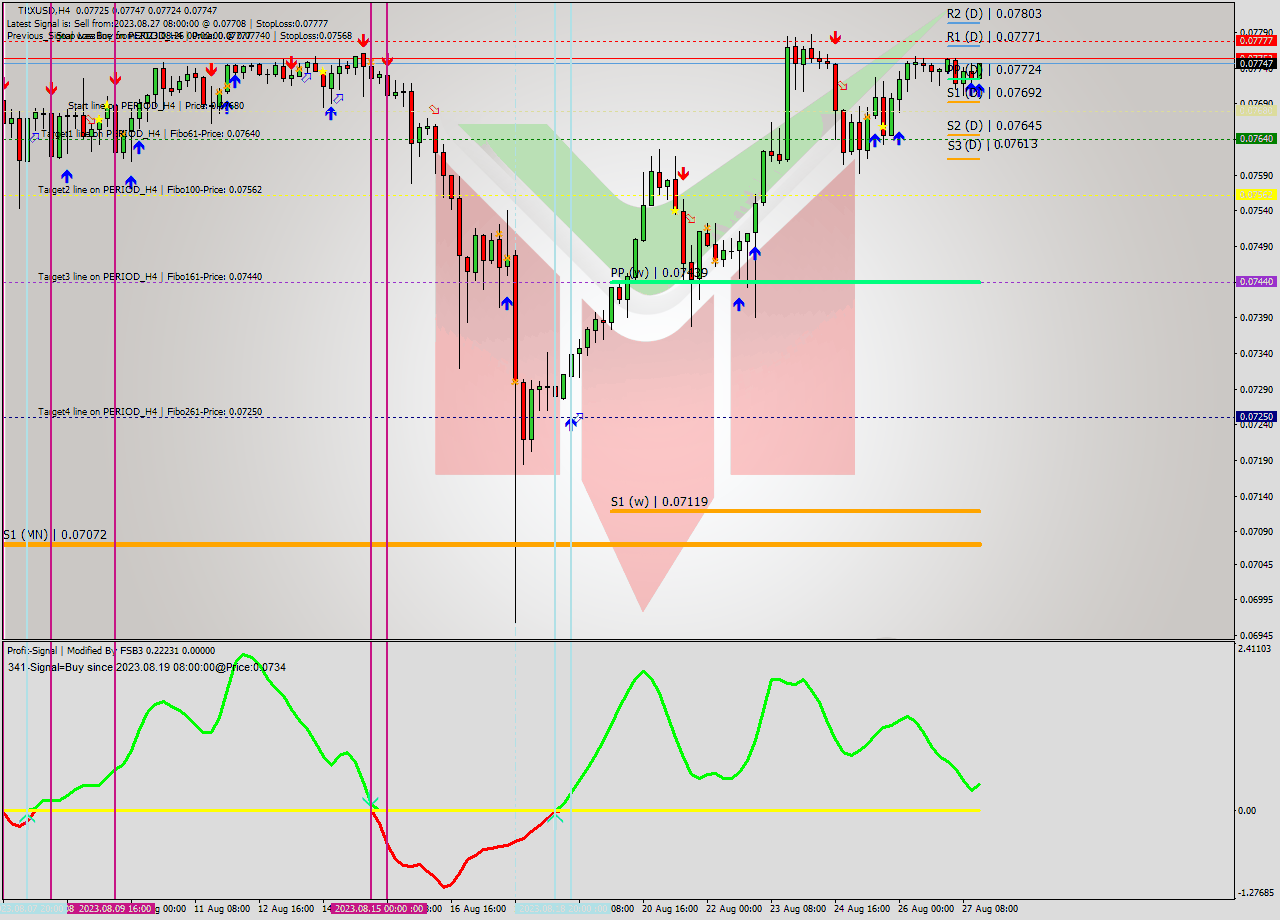
Task: Click the magenta 2023.08.15 00:00 date tag
Action: (379, 909)
